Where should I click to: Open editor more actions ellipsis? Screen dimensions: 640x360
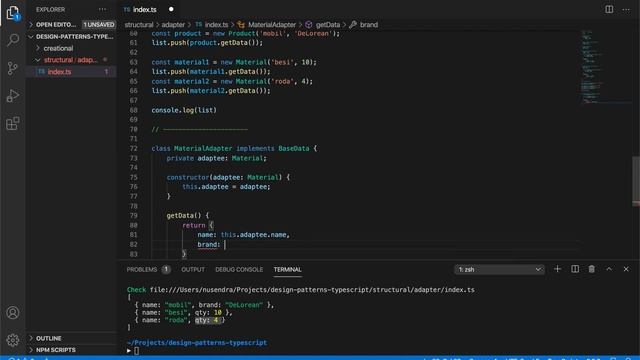(x=626, y=9)
